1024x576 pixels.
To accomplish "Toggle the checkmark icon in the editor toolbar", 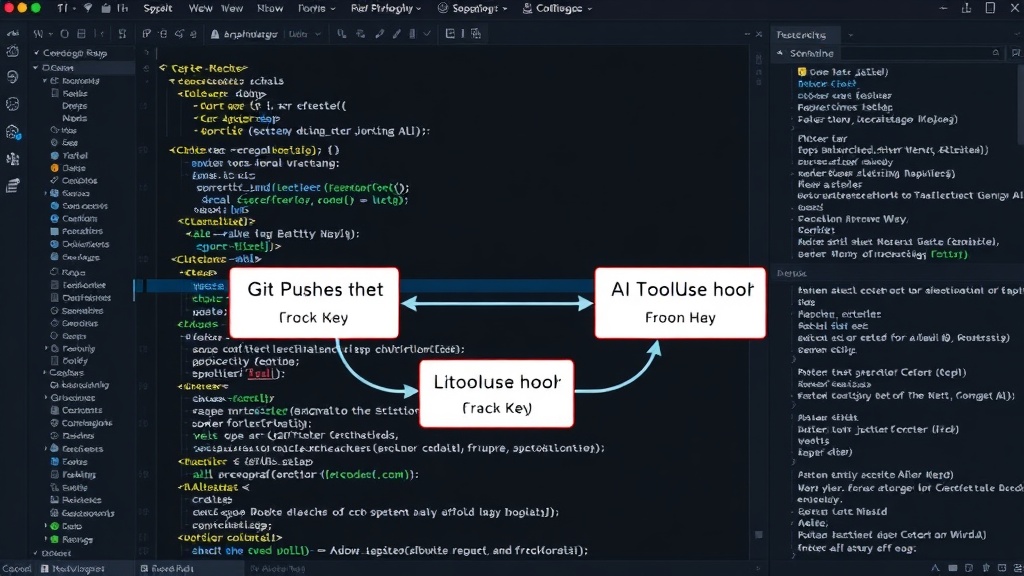I will pyautogui.click(x=427, y=34).
